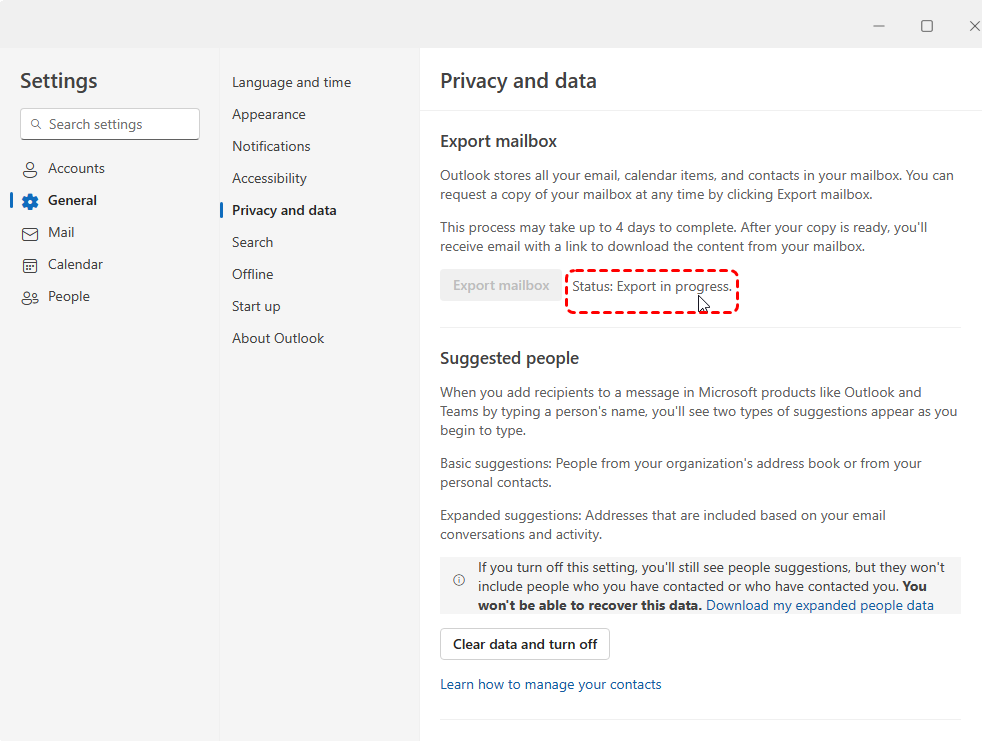Select Start up option
The image size is (982, 741).
(256, 306)
